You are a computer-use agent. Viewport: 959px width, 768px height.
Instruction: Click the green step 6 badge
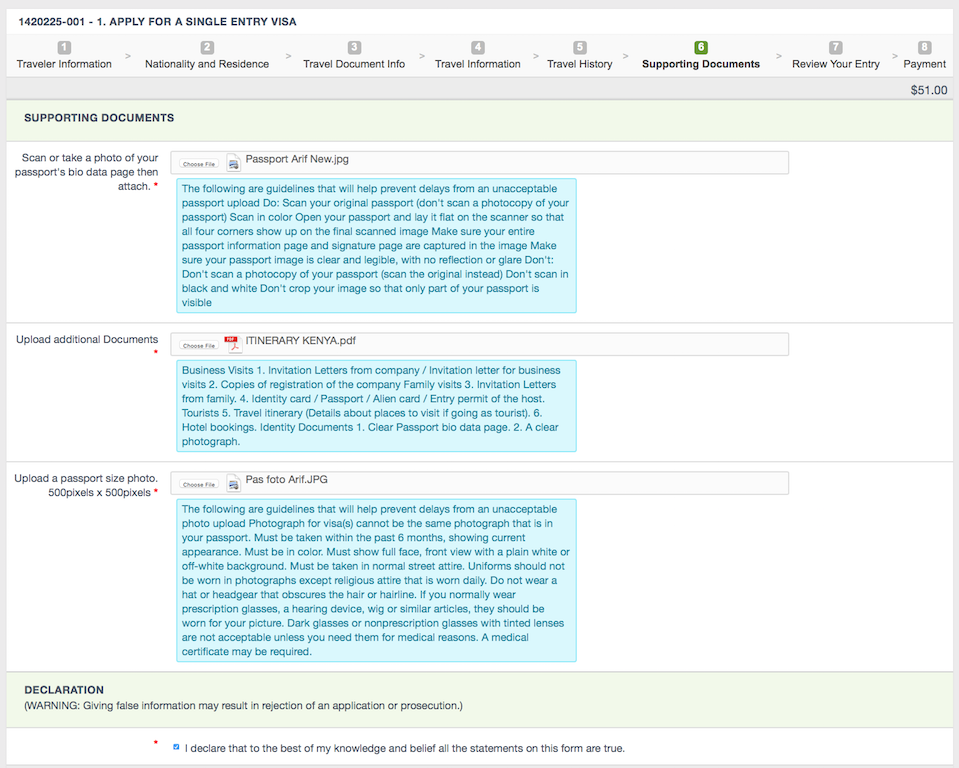click(x=700, y=47)
